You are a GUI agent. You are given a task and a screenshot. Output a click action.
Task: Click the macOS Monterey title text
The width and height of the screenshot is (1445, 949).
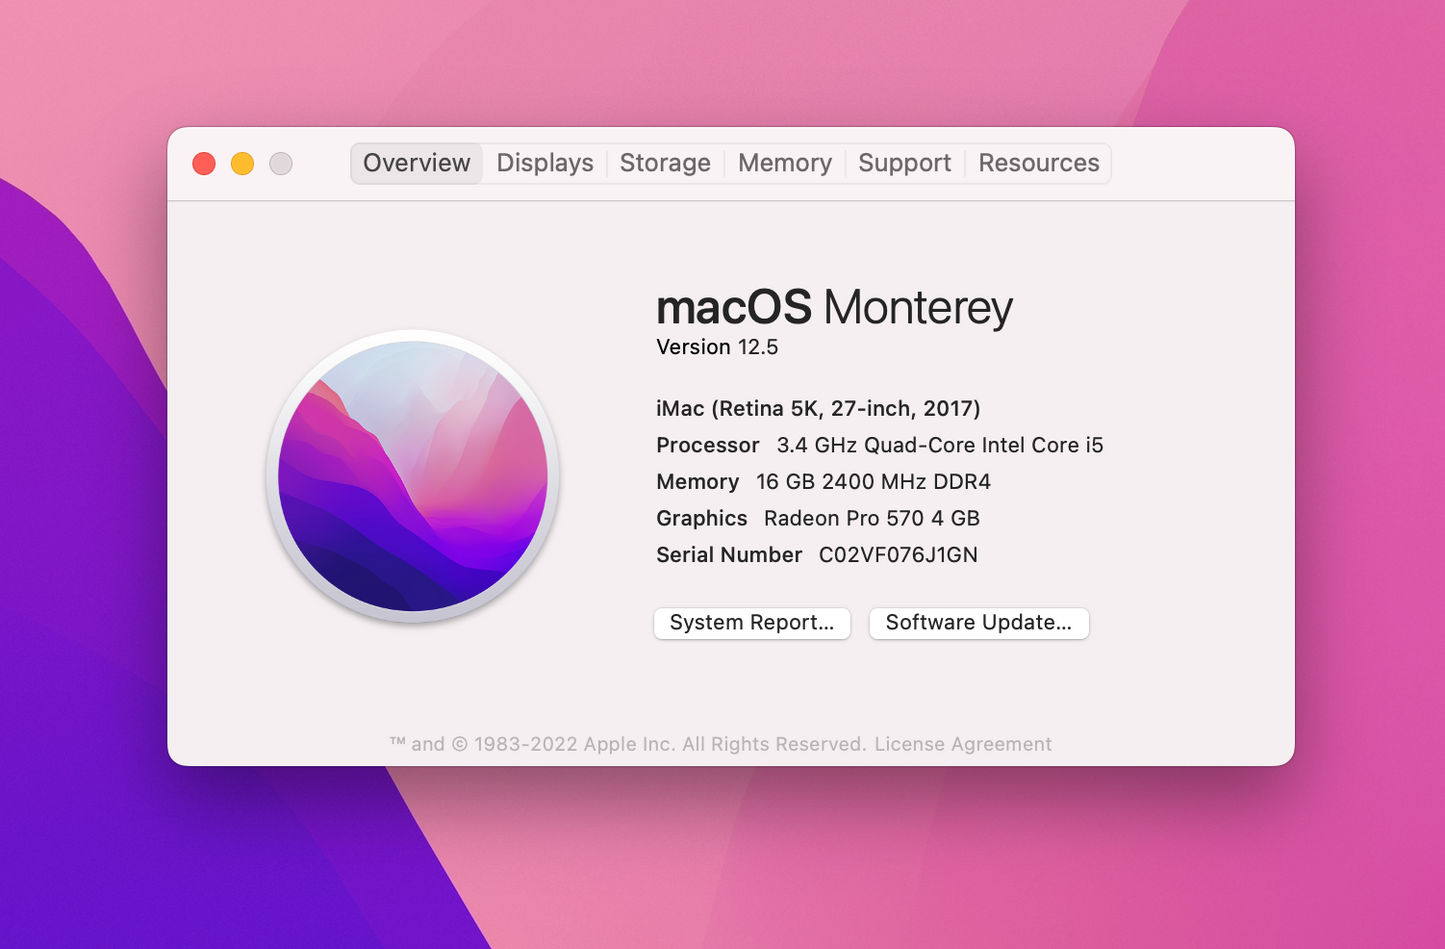coord(834,308)
